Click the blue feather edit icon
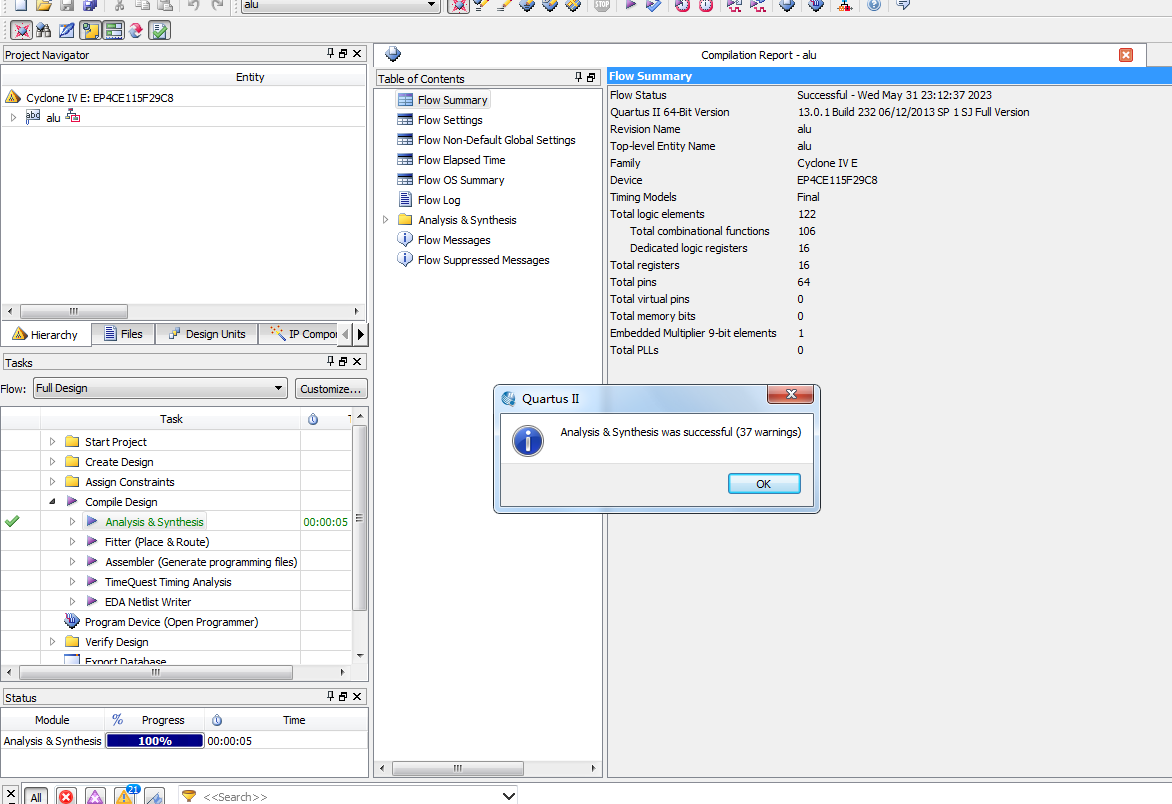 coord(67,31)
